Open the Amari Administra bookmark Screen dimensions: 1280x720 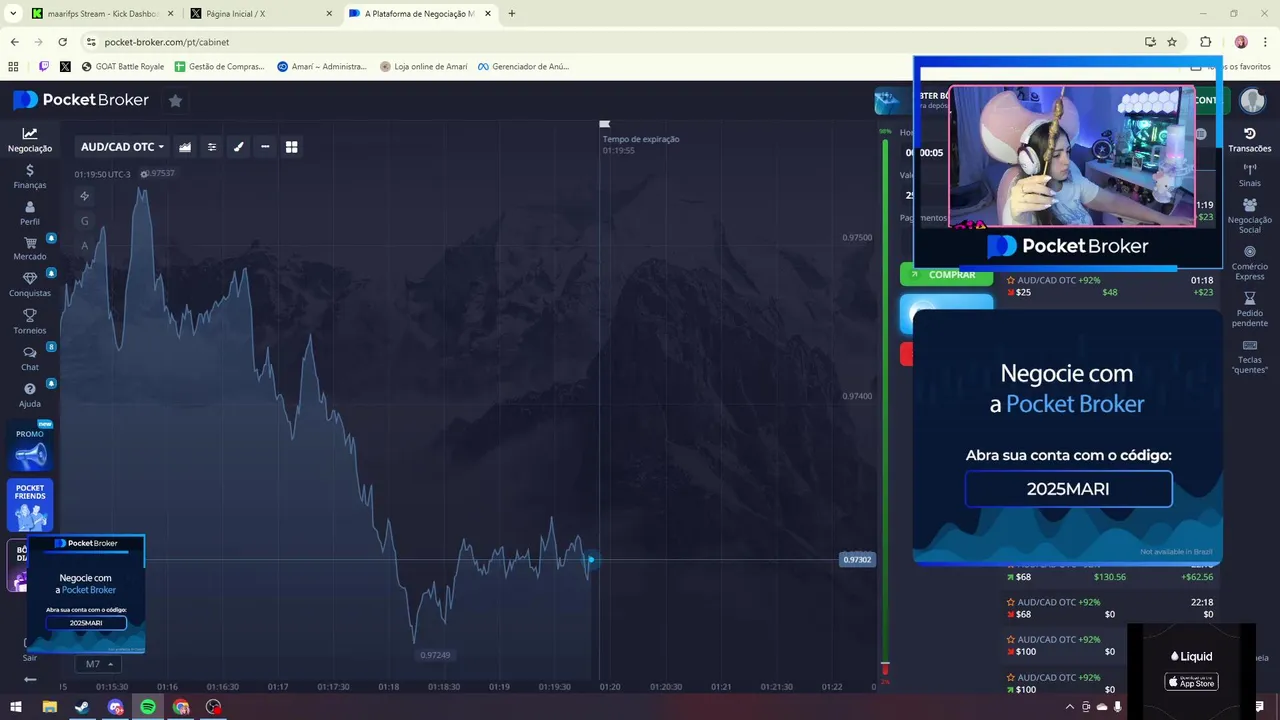point(322,67)
